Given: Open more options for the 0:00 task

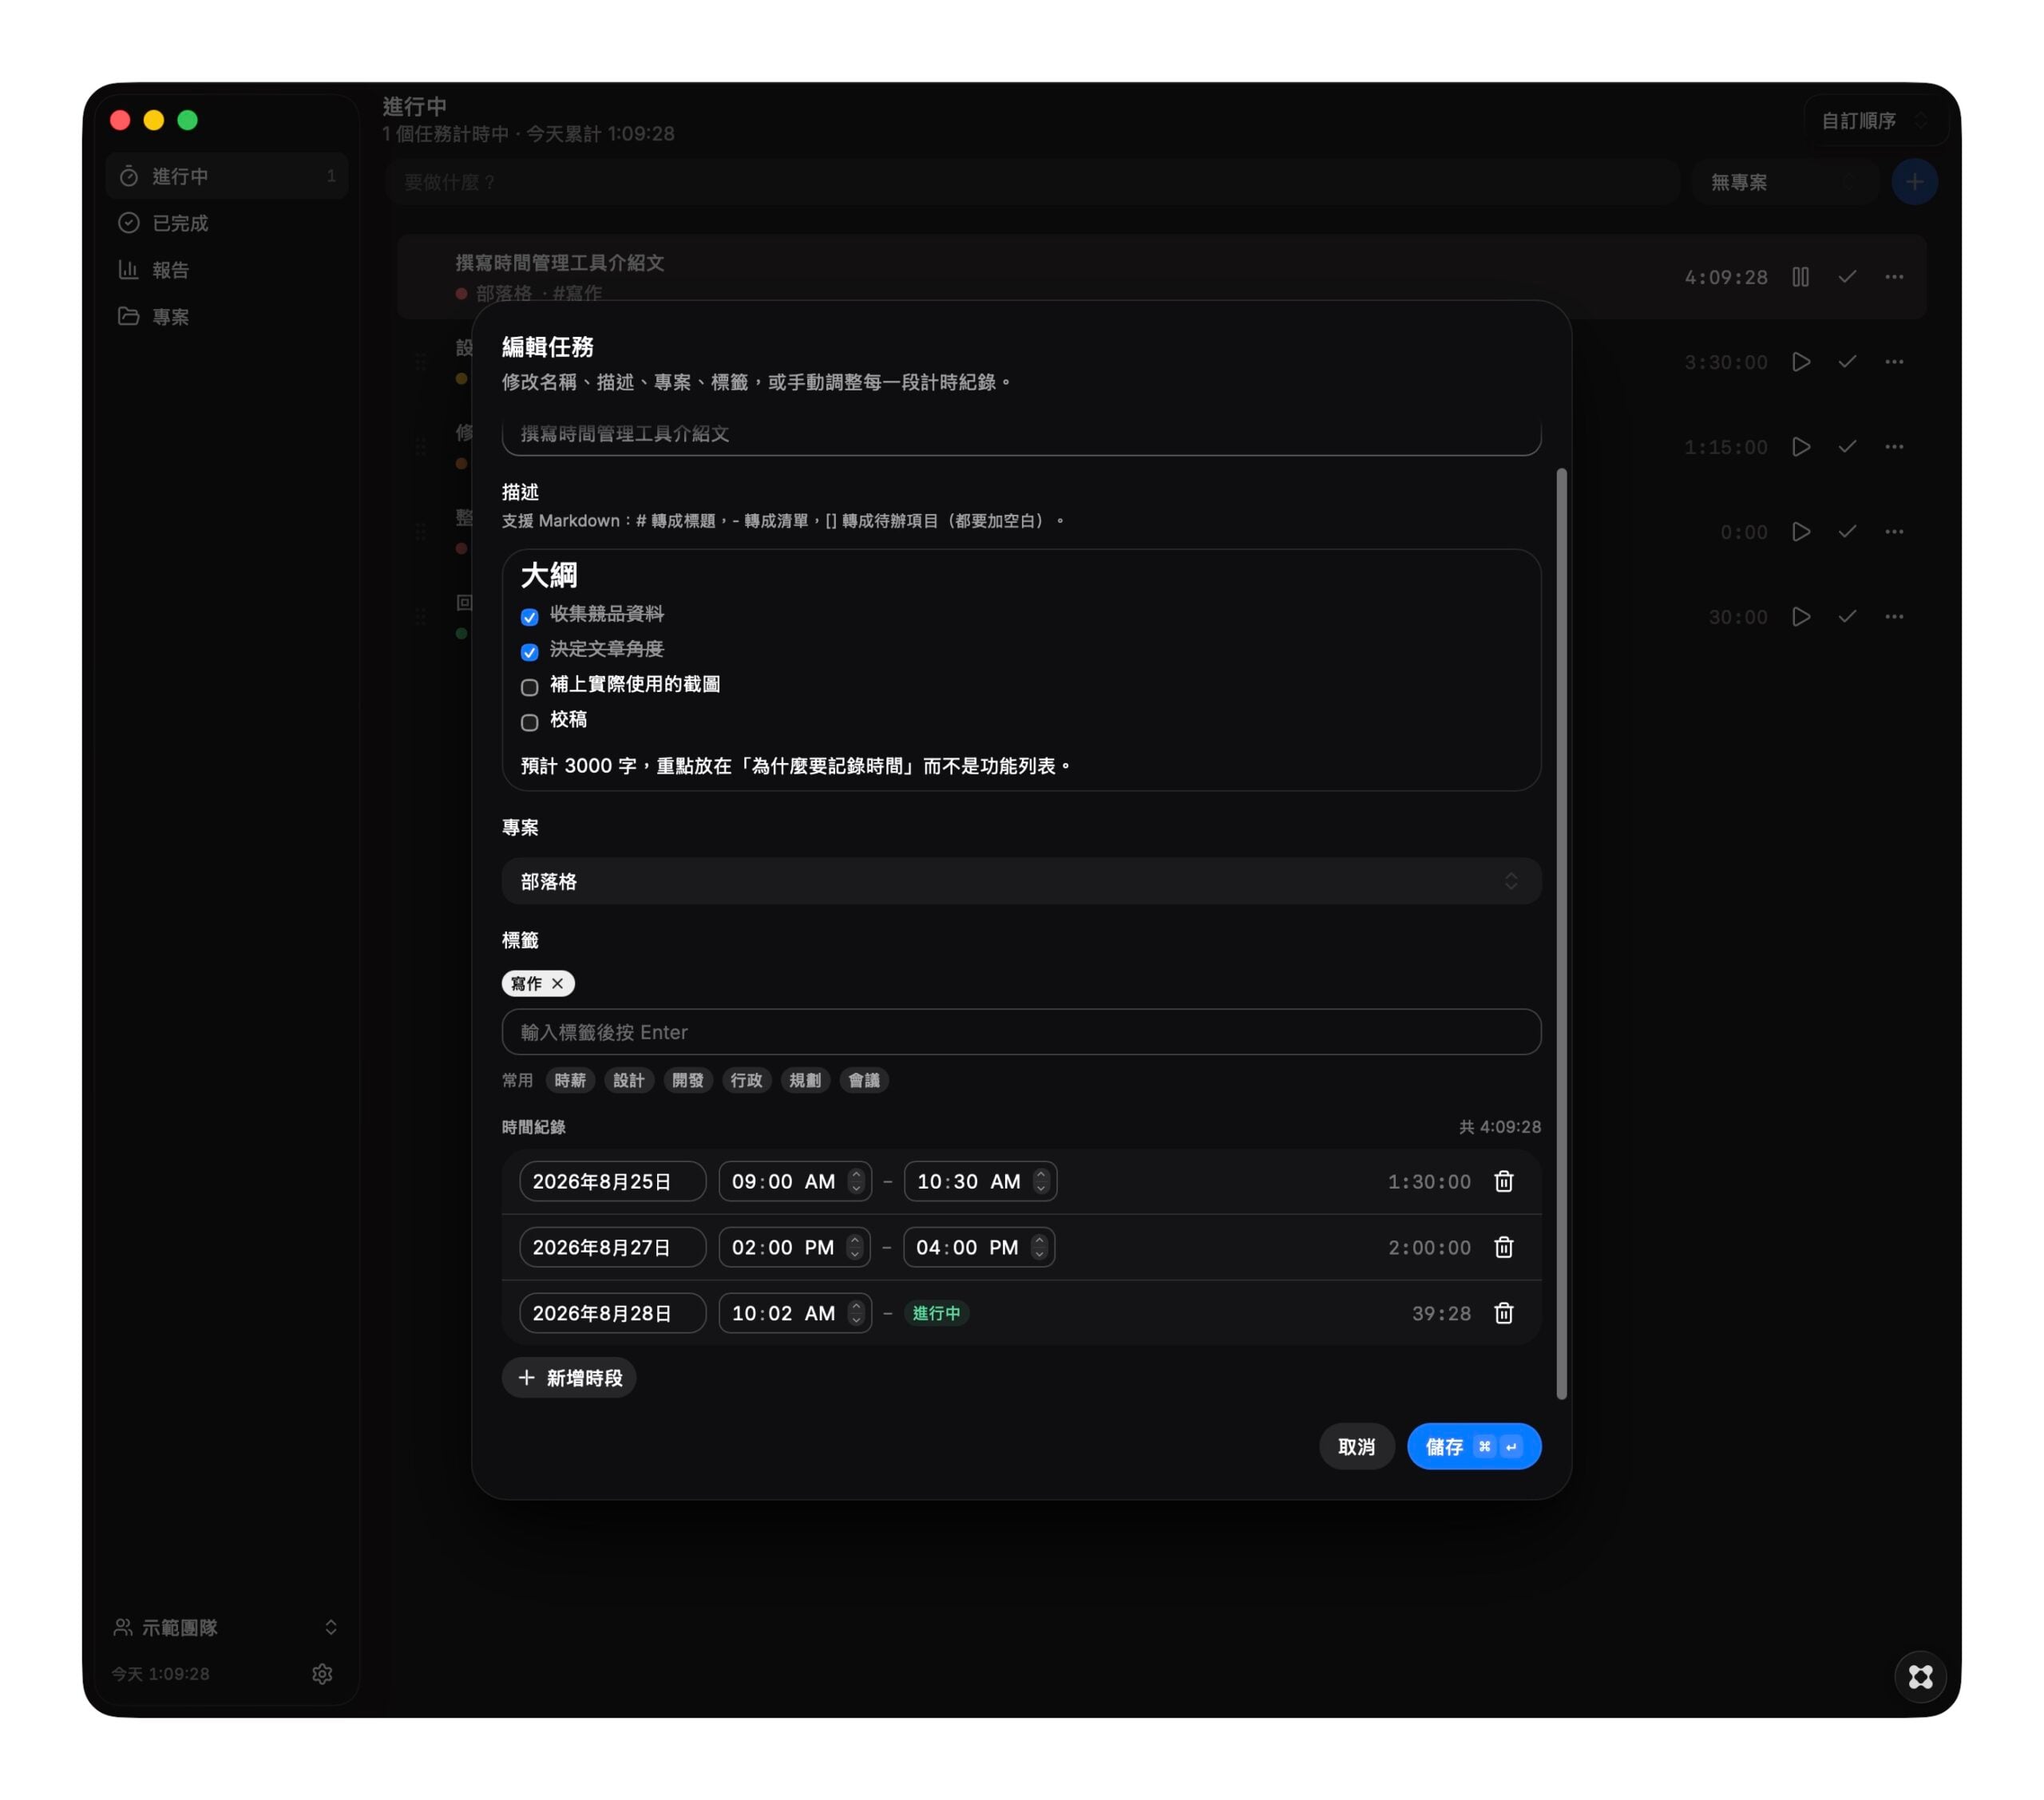Looking at the screenshot, I should (1894, 532).
